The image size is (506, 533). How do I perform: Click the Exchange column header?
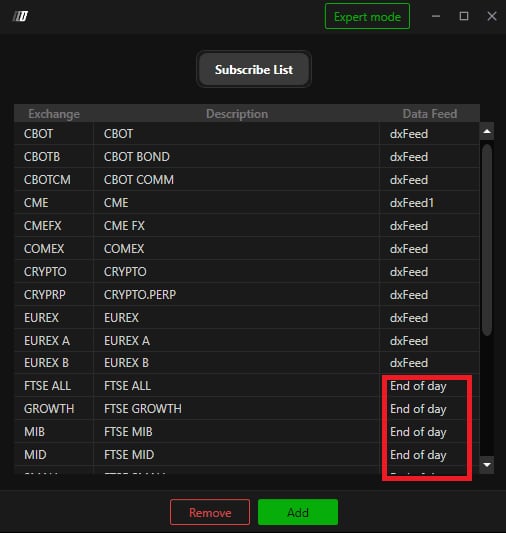tap(54, 114)
